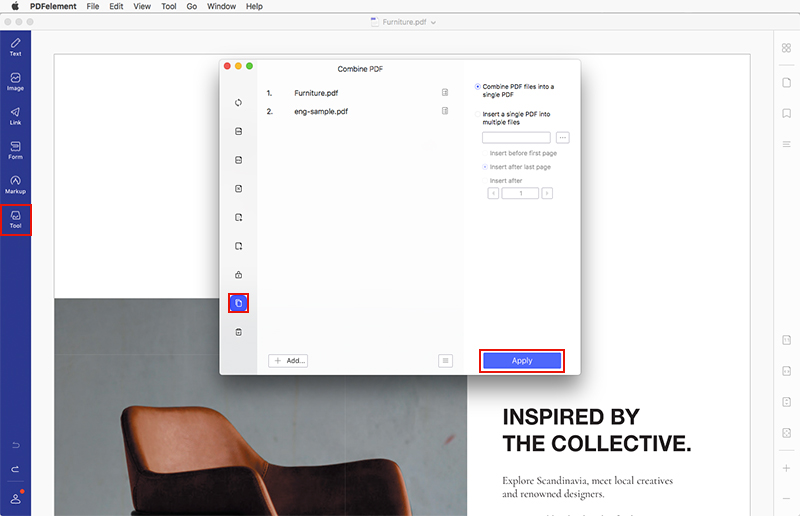This screenshot has height=516, width=800.
Task: Expand the Furniture.pdf title dropdown arrow
Action: [x=433, y=22]
